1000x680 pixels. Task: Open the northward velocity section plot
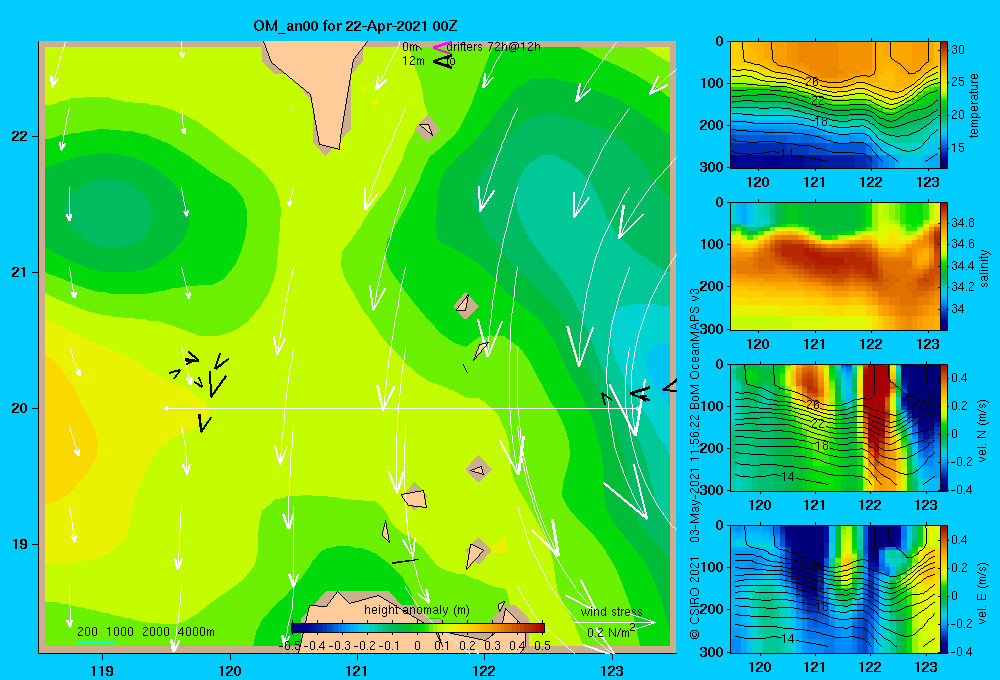click(834, 427)
